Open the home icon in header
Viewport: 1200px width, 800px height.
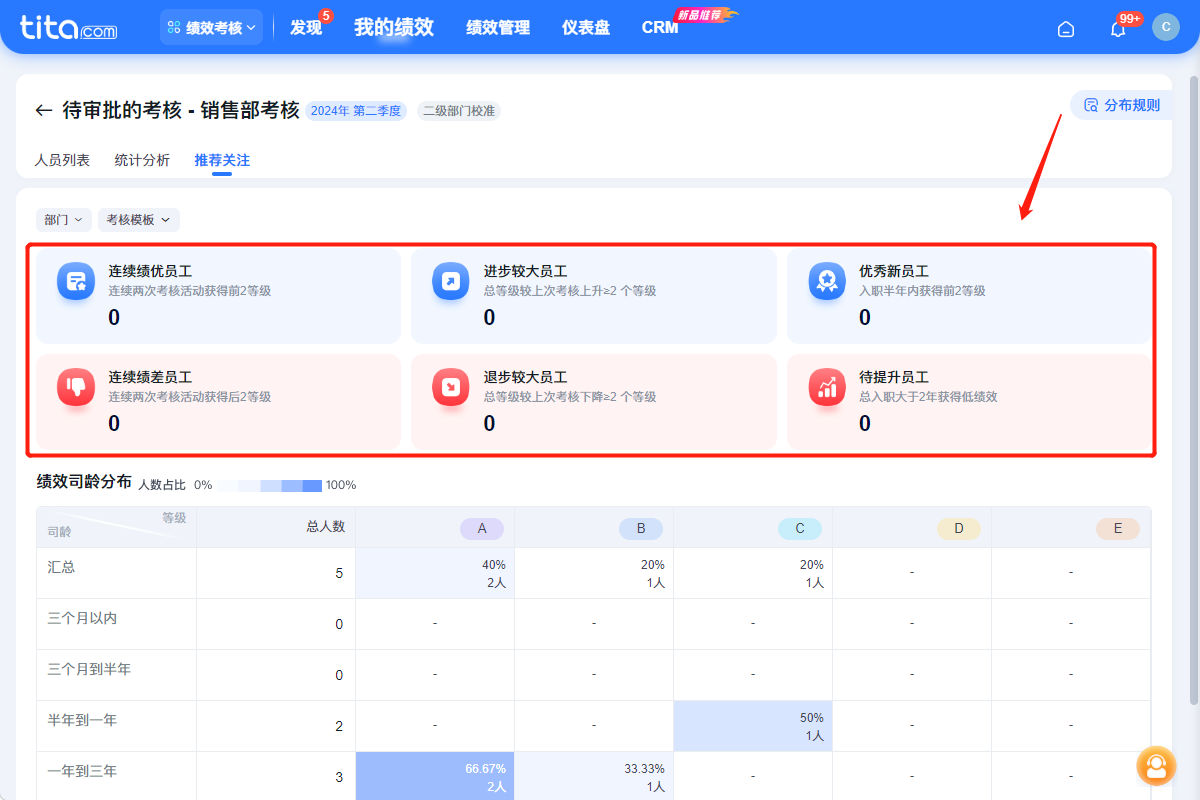[x=1066, y=29]
